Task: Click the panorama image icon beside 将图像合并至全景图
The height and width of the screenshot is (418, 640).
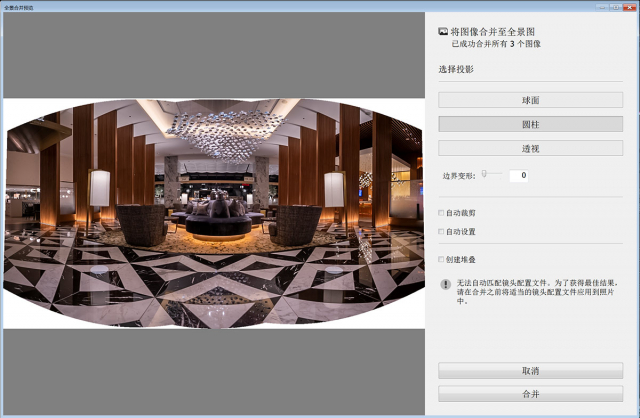Action: pyautogui.click(x=443, y=31)
